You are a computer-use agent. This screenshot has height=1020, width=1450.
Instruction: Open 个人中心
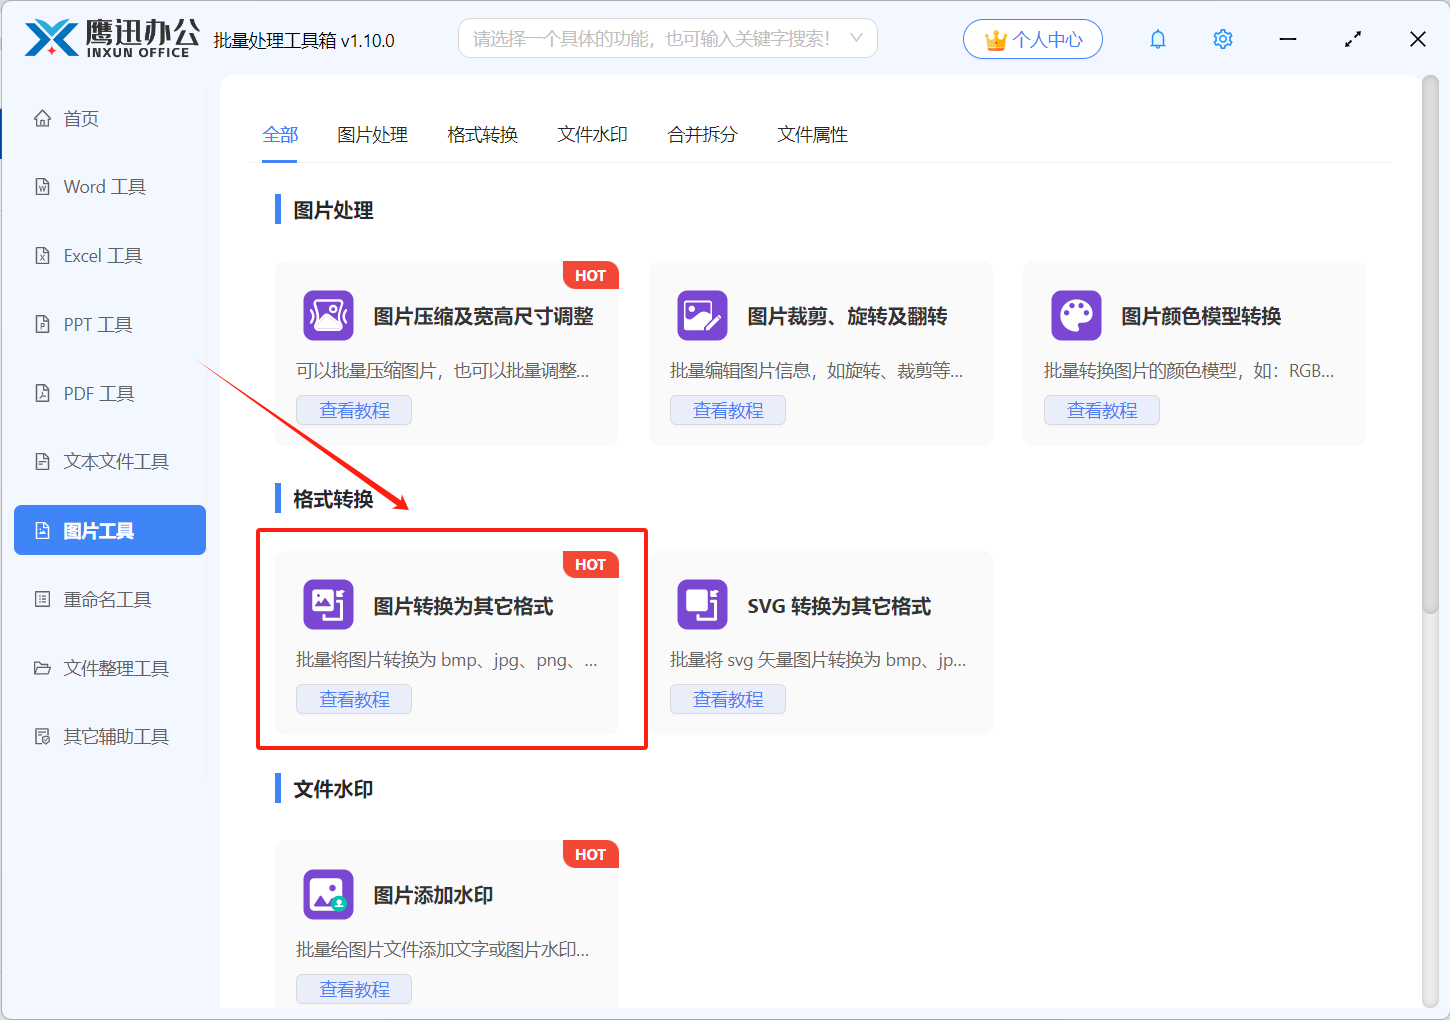coord(1032,39)
